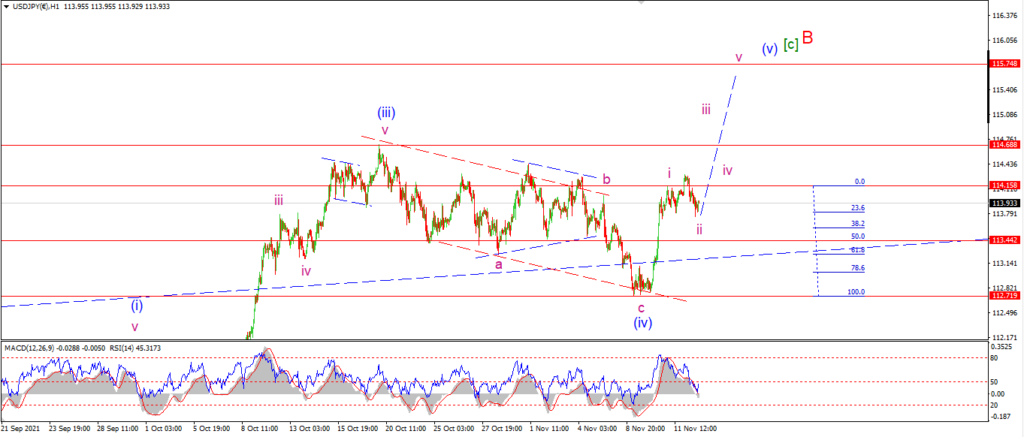Click the red B wave label
Screen dimensions: 1024x437
click(808, 37)
